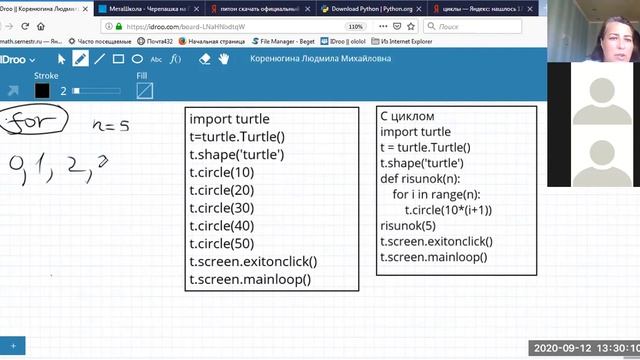The width and height of the screenshot is (640, 360).
Task: Close the МетаШкола tab
Action: click(x=196, y=9)
